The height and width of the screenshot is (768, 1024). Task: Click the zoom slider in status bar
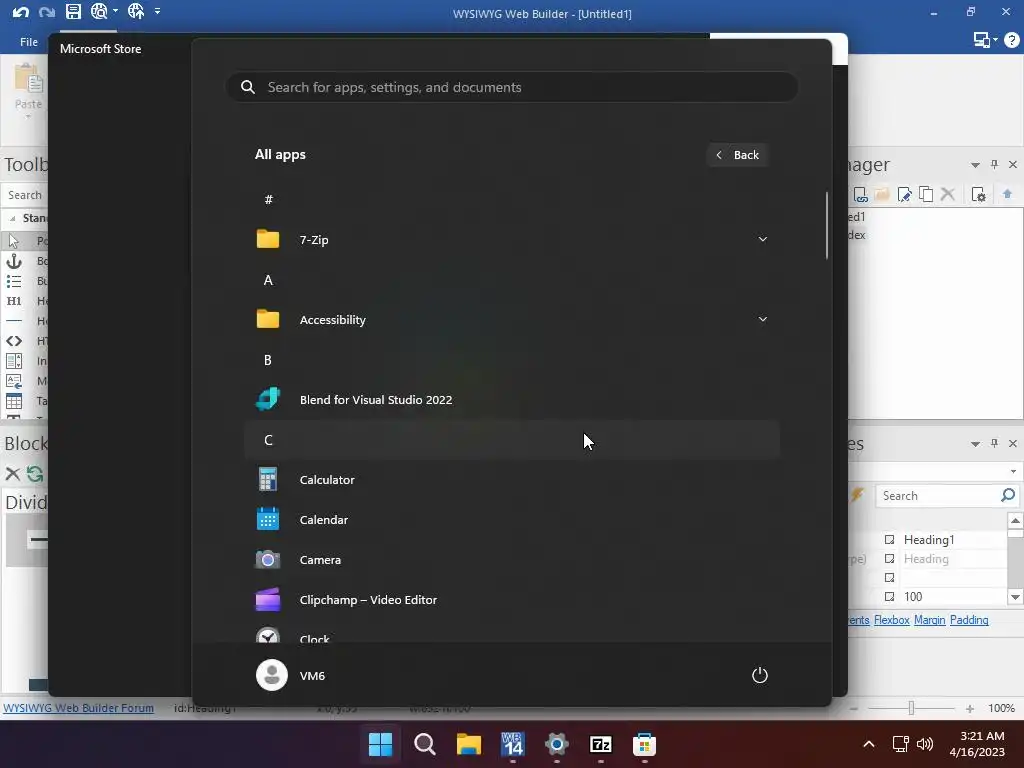[x=912, y=708]
